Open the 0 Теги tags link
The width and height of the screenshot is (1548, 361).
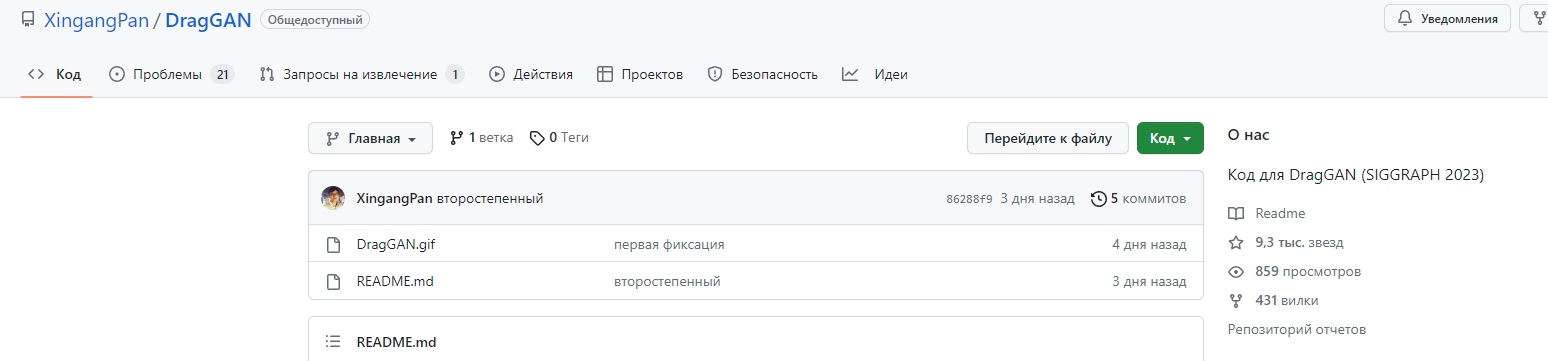point(559,138)
